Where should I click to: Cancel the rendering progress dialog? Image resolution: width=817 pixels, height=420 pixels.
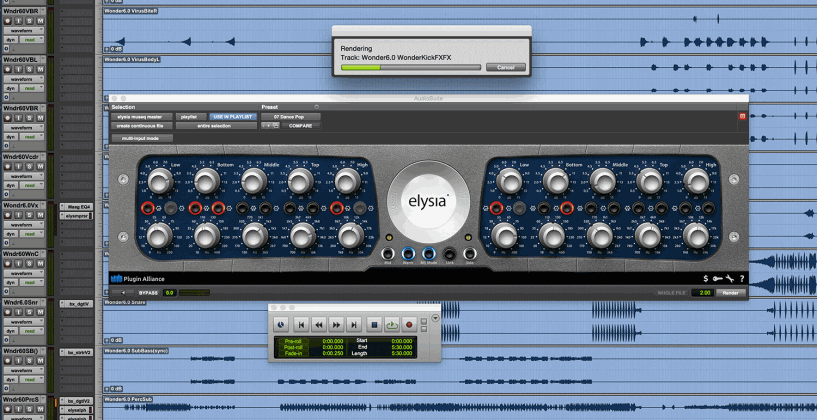pyautogui.click(x=505, y=67)
